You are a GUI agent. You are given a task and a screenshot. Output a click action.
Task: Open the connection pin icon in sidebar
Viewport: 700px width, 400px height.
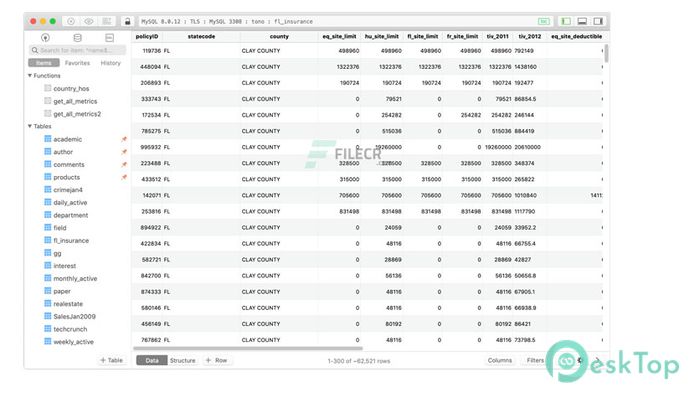coord(46,38)
